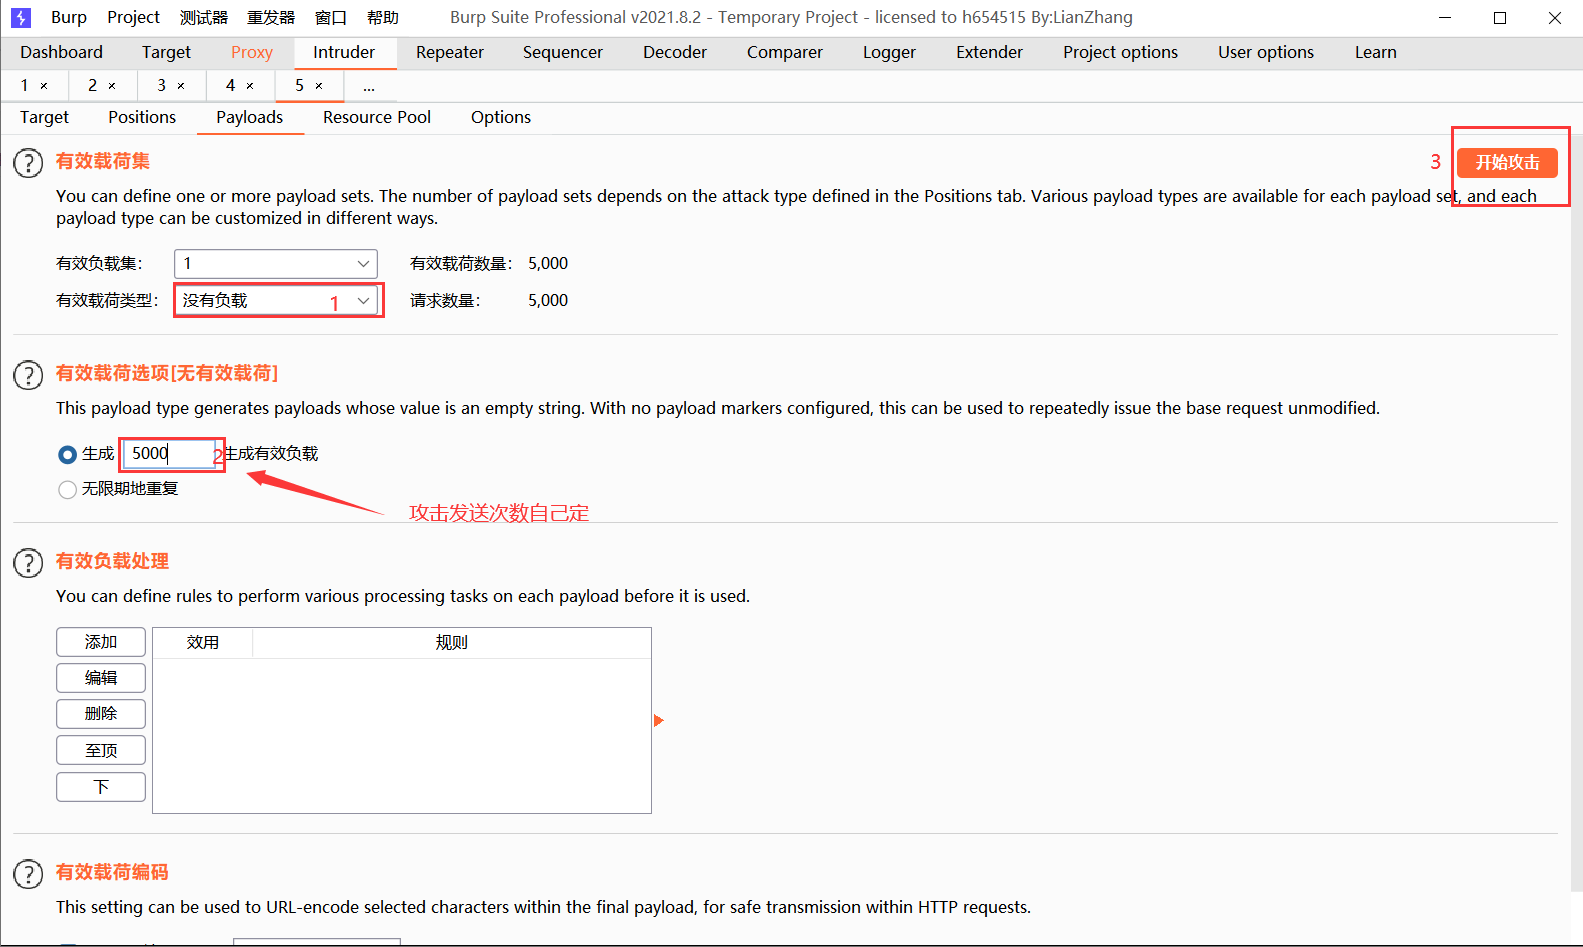Click the Burp Suite logo icon
Screen dimensions: 1583x947
click(21, 17)
